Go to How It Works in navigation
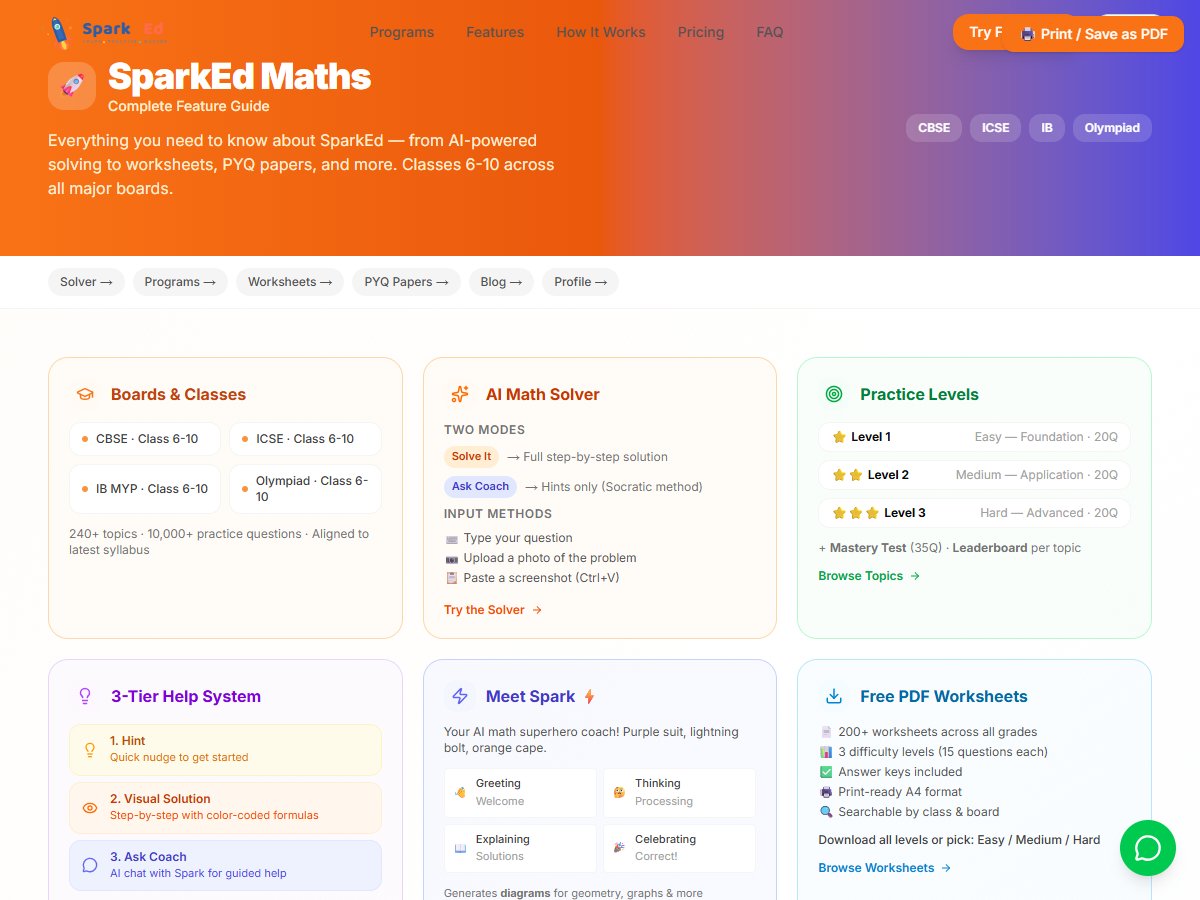 [601, 32]
